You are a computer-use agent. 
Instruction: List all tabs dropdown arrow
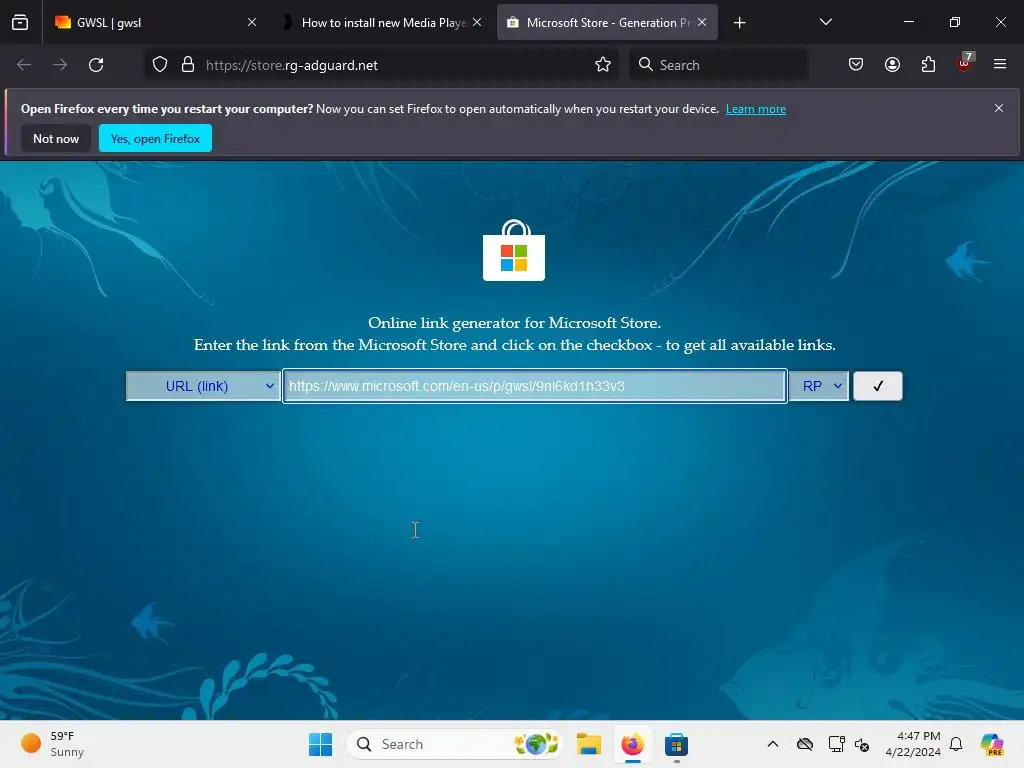click(x=825, y=22)
